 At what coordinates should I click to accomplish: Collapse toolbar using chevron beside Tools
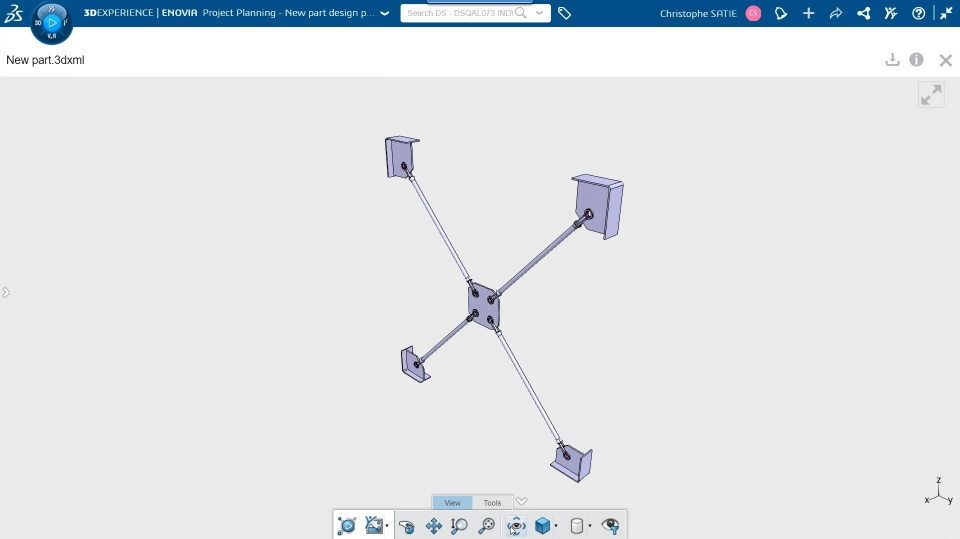(521, 502)
